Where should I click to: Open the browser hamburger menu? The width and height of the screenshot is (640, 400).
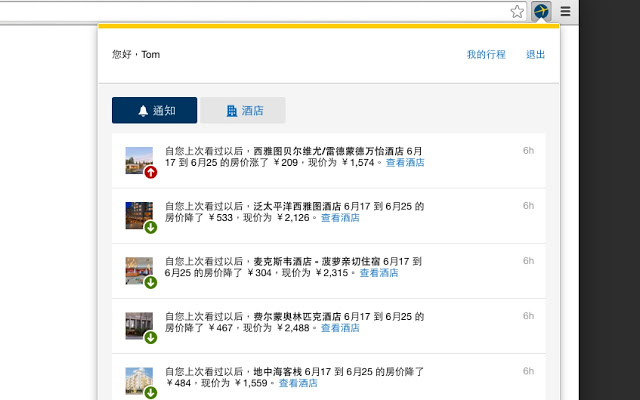coord(565,11)
